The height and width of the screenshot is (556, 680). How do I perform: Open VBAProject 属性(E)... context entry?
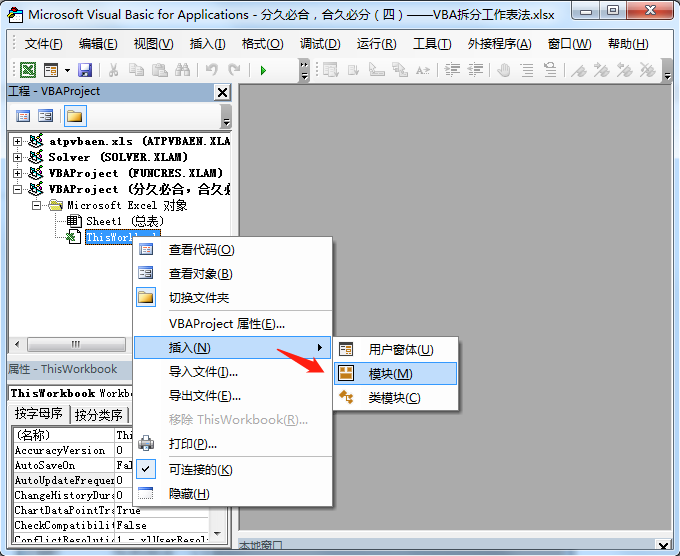[233, 324]
